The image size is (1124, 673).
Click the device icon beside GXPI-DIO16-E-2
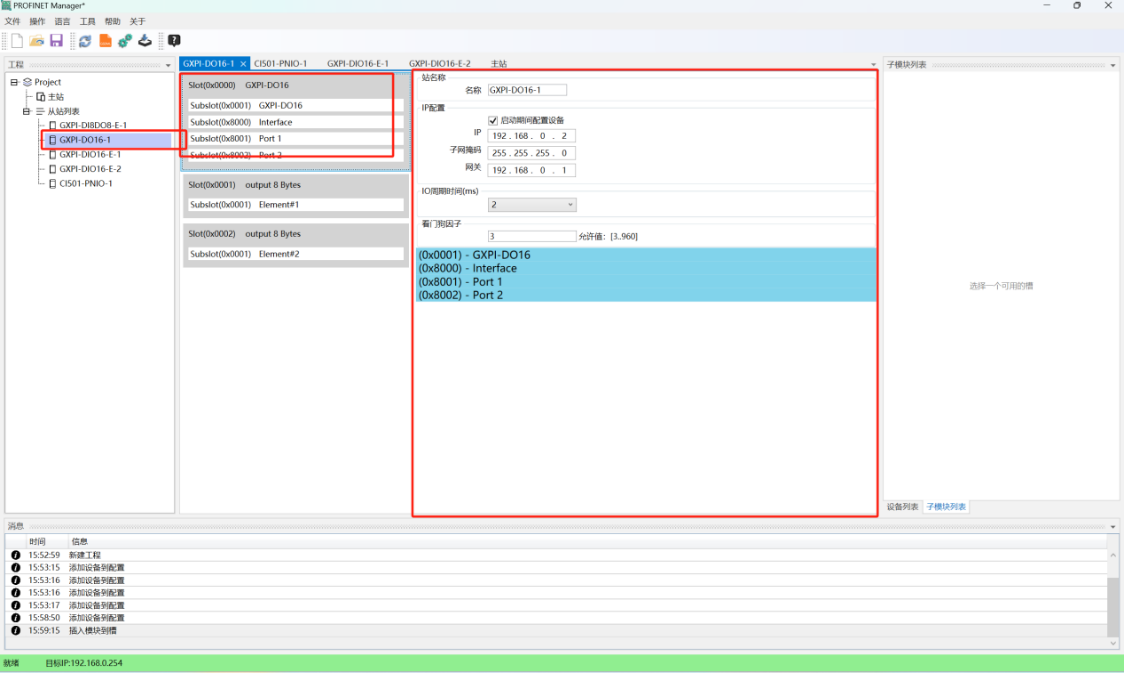pyautogui.click(x=52, y=169)
